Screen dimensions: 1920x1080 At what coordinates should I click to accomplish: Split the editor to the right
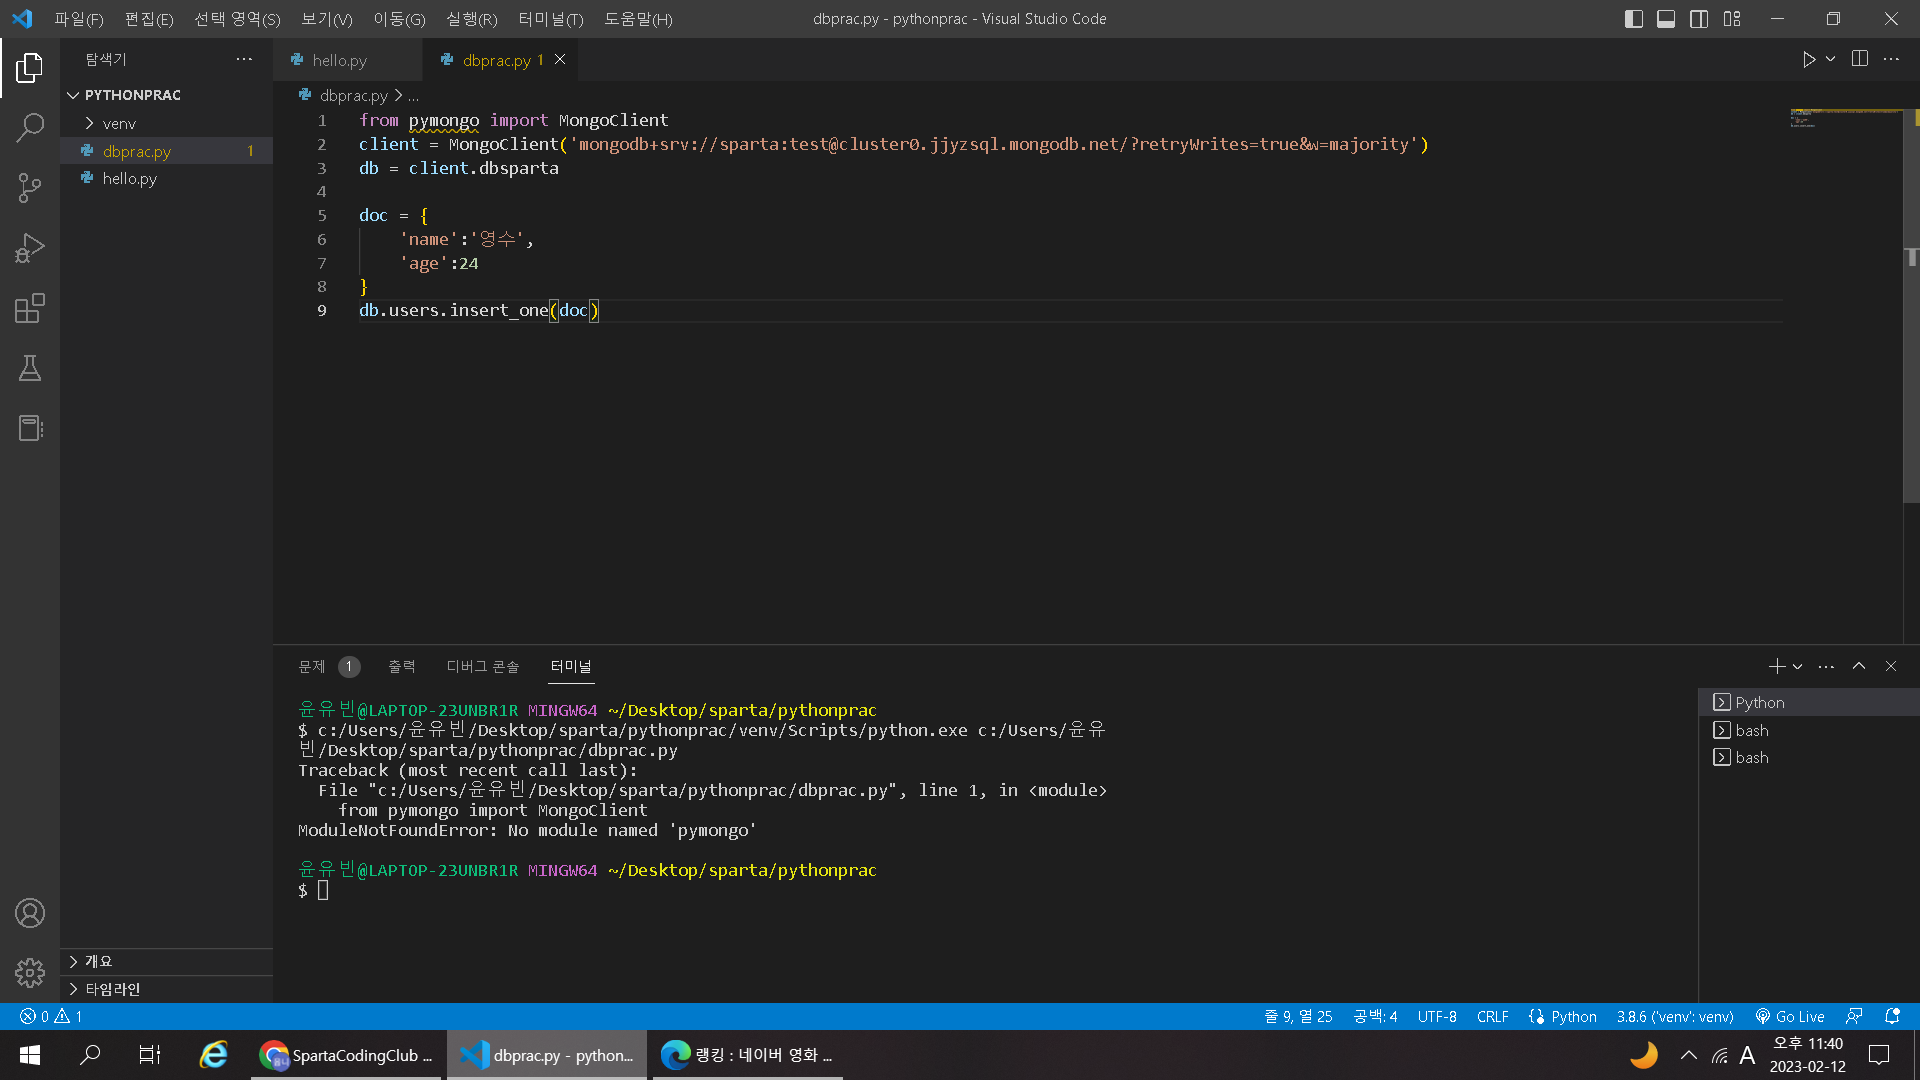(1860, 59)
